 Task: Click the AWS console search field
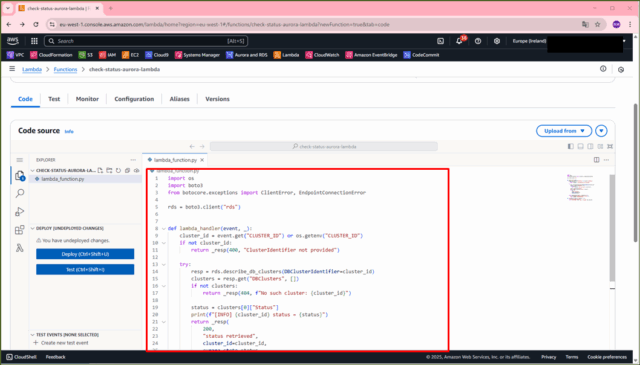(x=146, y=41)
